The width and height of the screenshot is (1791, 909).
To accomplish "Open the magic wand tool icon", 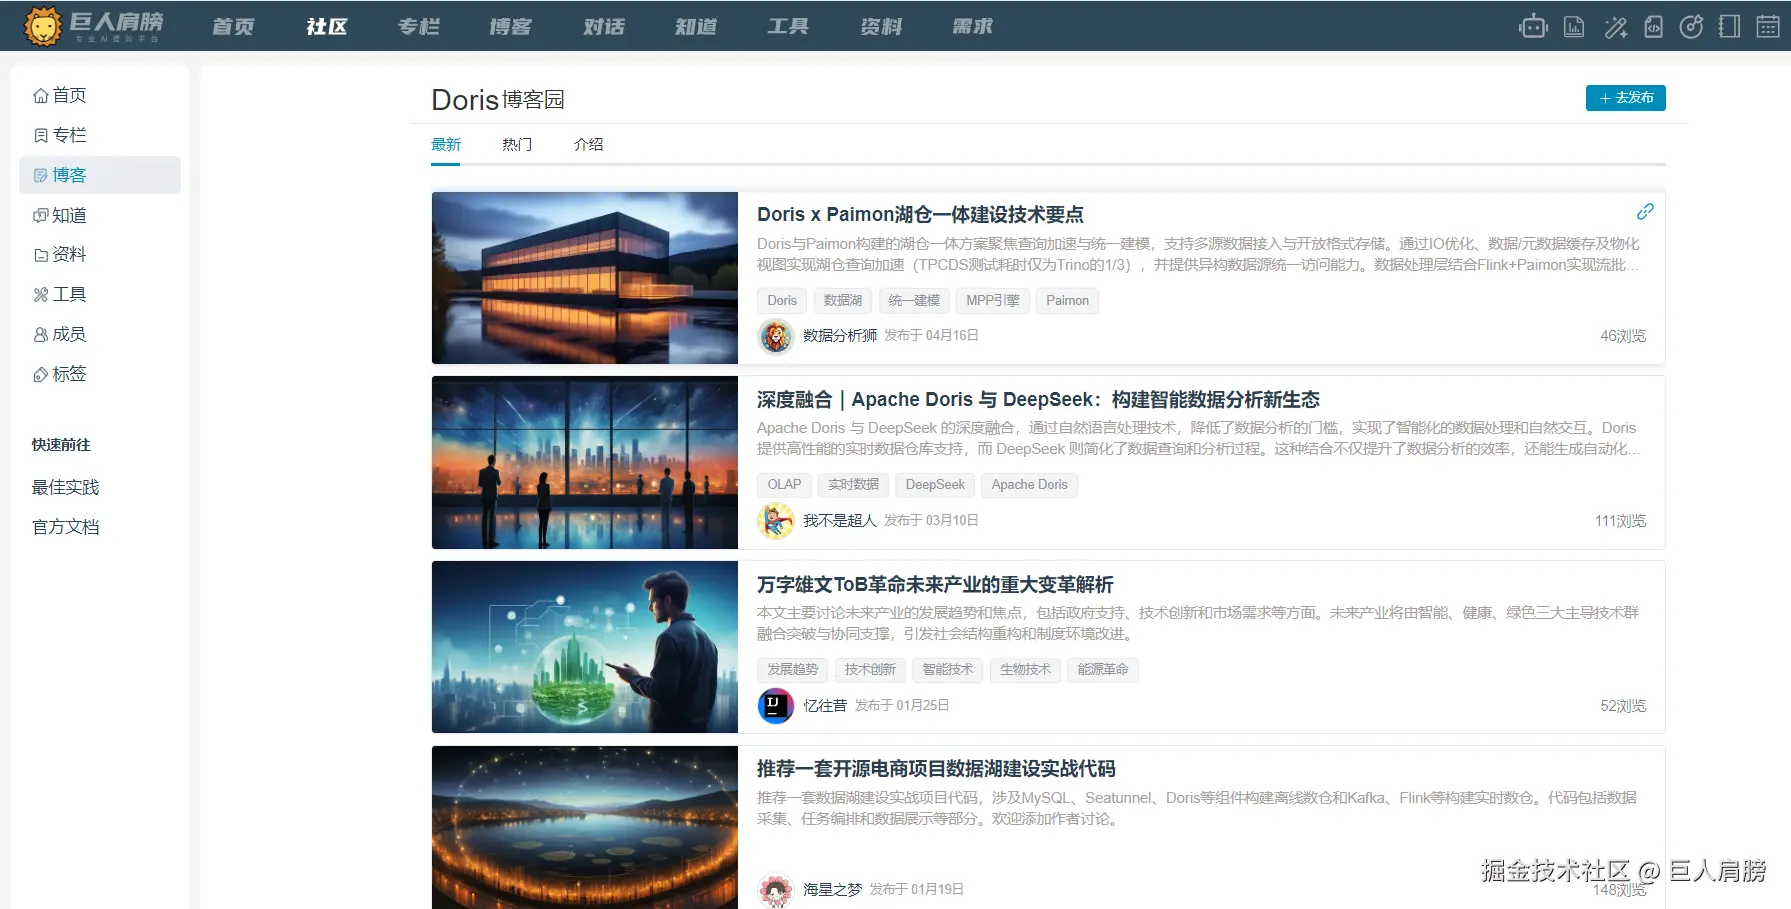I will (1615, 26).
